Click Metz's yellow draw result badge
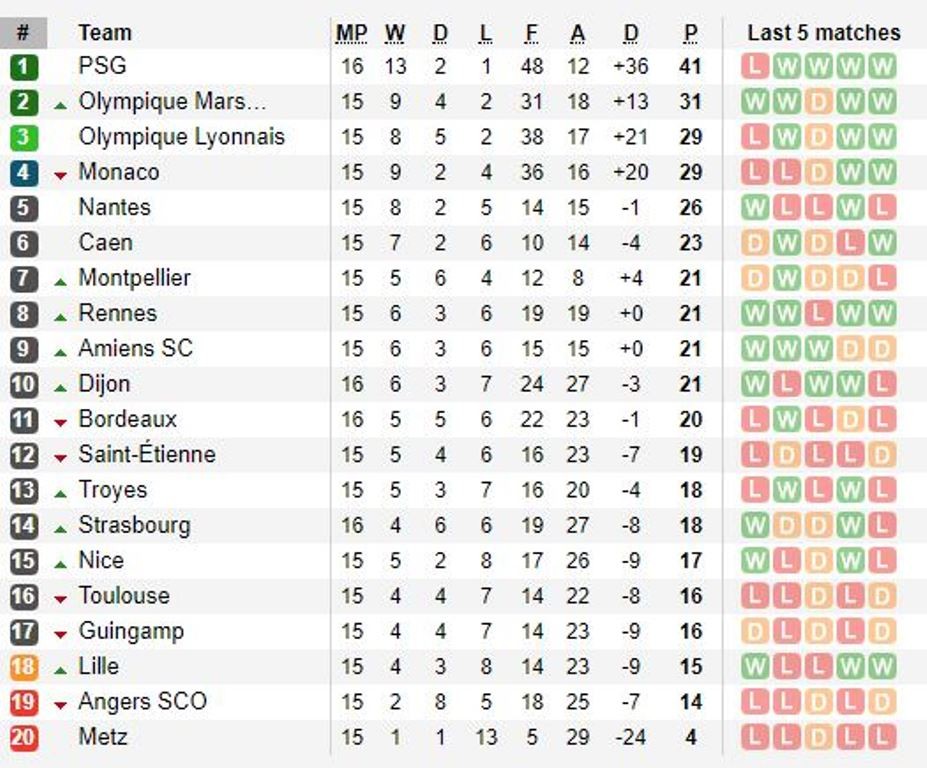 (818, 737)
